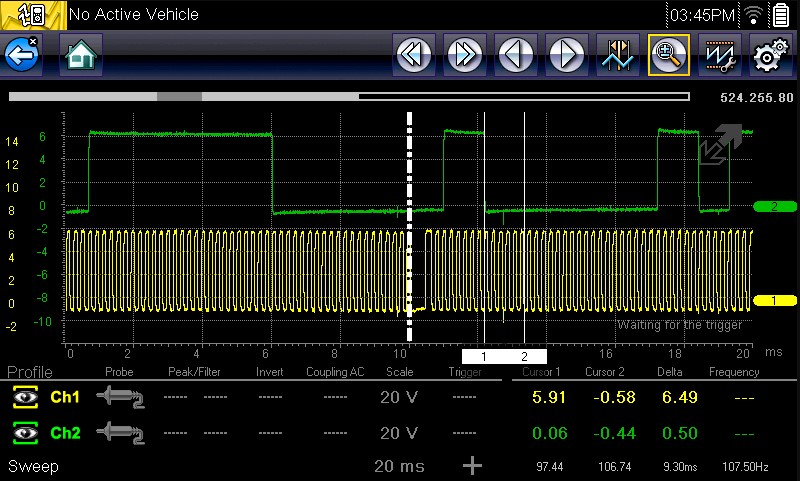This screenshot has width=800, height=481.
Task: Hide the Ch2 trace using its eye icon
Action: (x=27, y=434)
